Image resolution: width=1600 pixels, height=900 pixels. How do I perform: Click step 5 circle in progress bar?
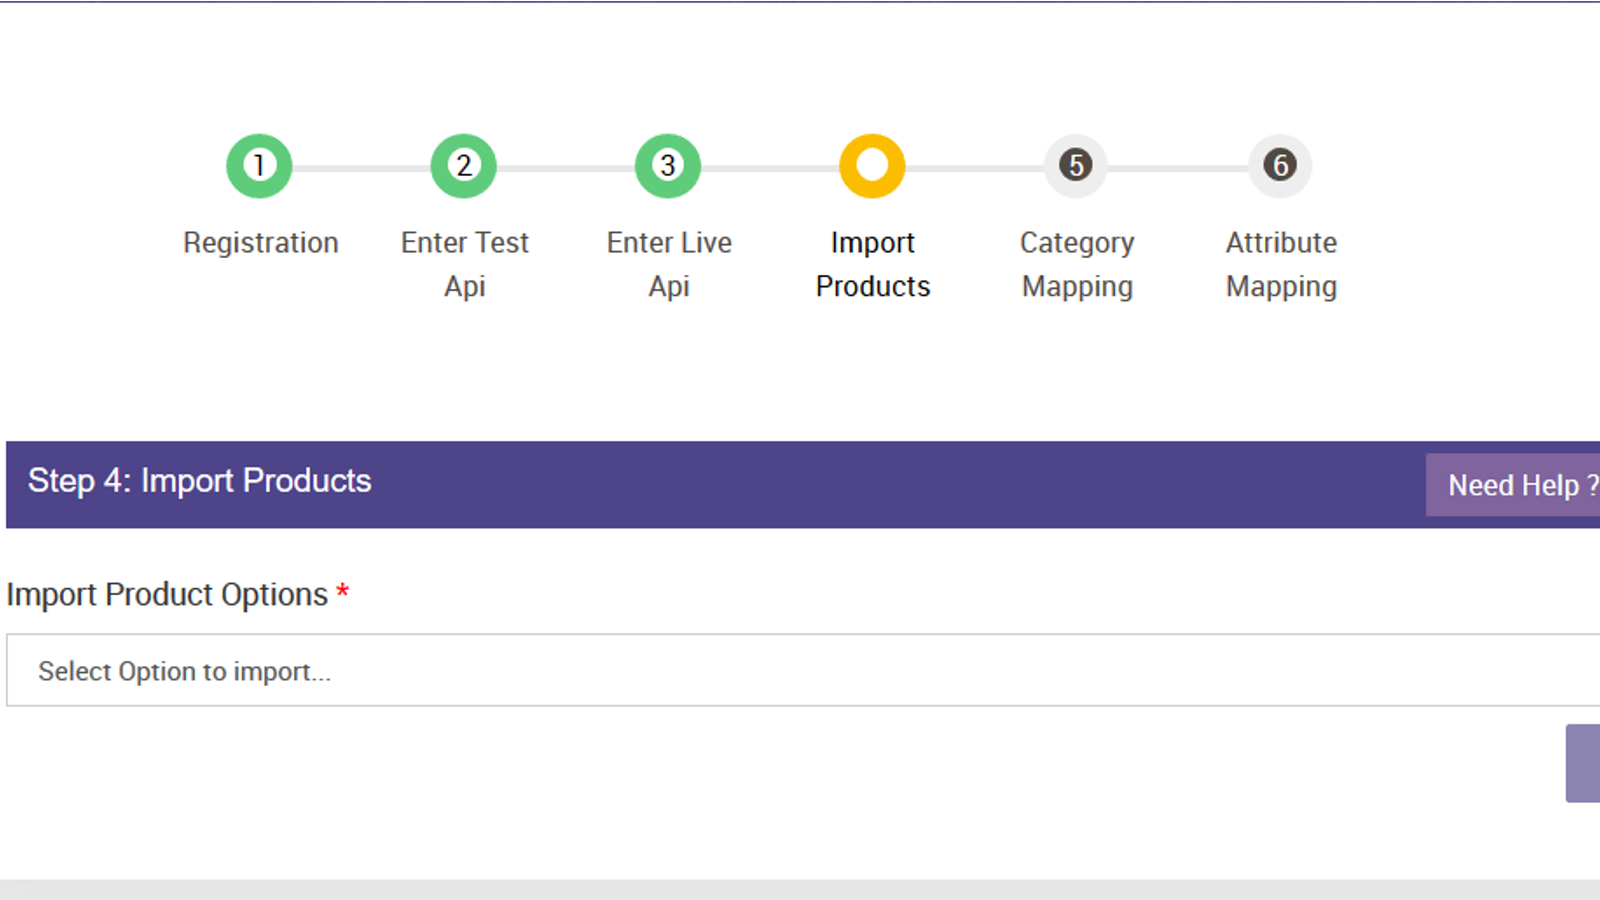pos(1076,165)
